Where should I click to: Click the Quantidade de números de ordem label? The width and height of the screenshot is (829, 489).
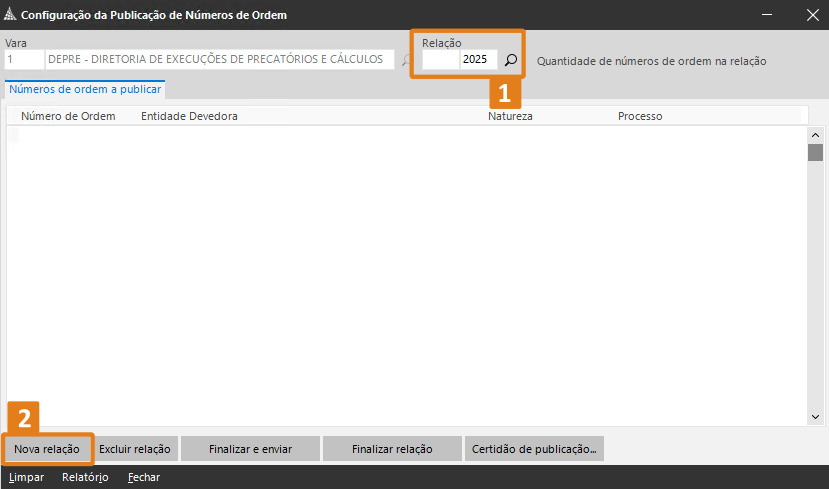[651, 61]
